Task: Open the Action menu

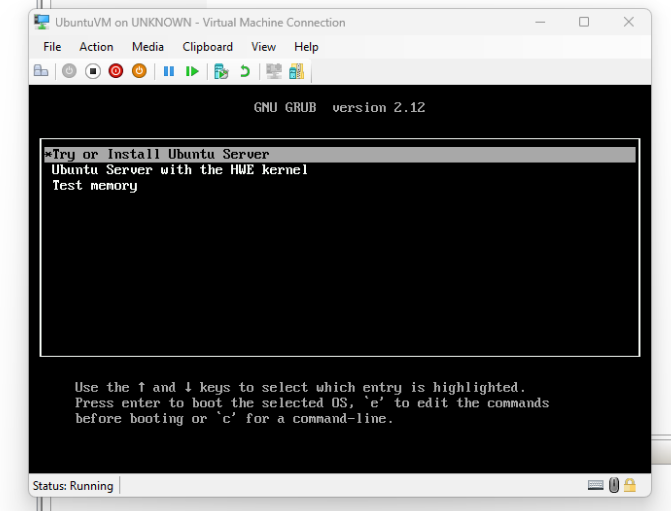Action: 96,47
